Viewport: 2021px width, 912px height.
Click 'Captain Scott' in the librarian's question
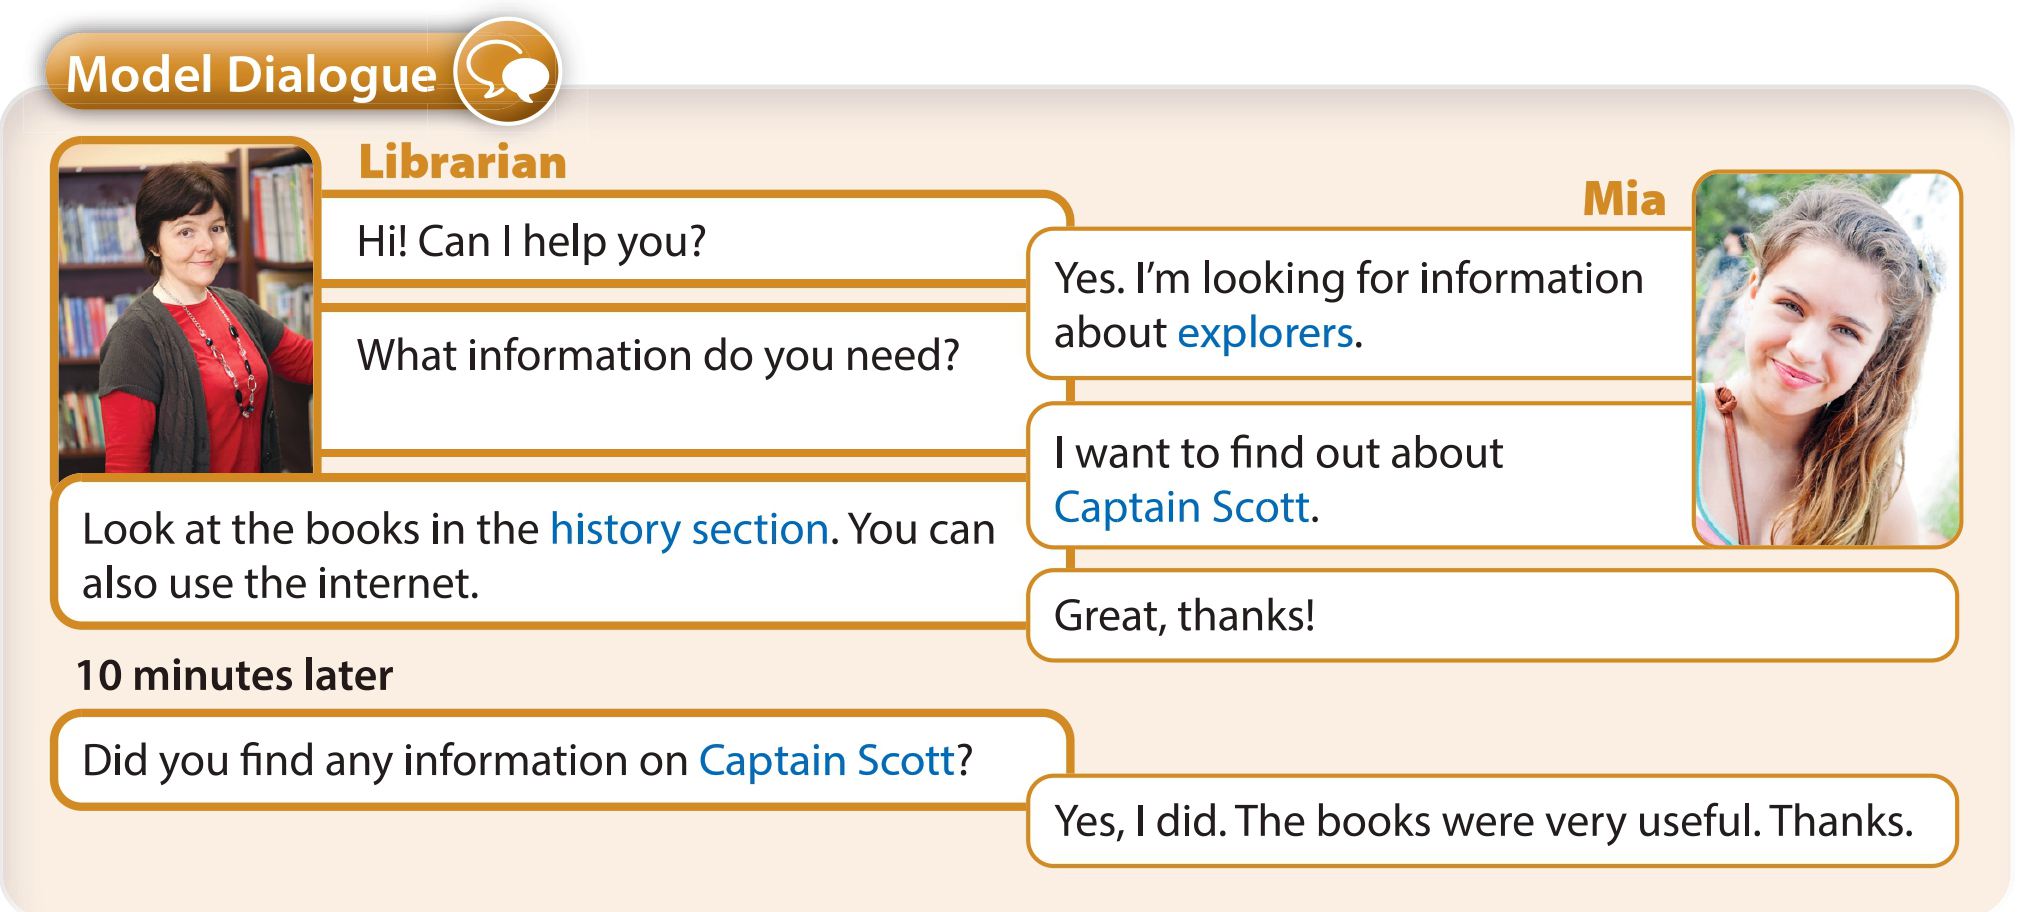click(x=826, y=760)
